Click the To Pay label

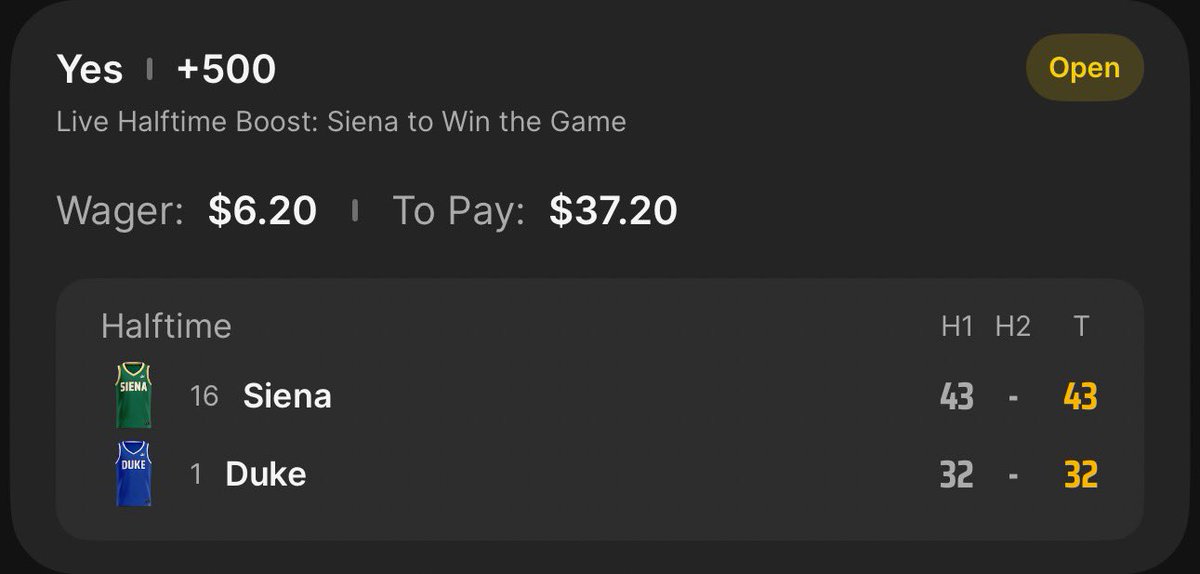458,210
